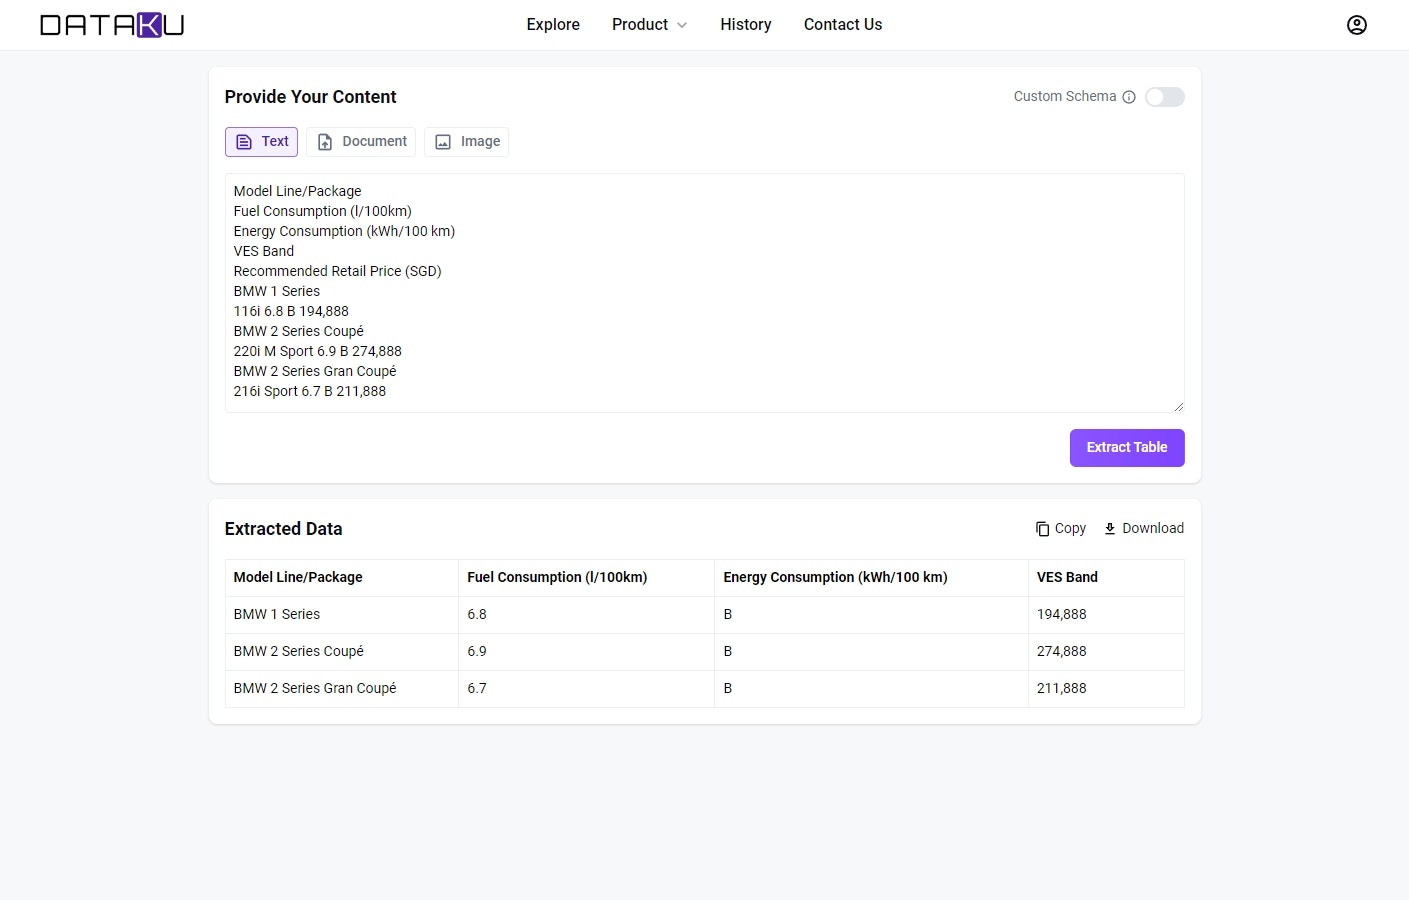The height and width of the screenshot is (900, 1409).
Task: Click the Custom Schema info icon
Action: point(1129,97)
